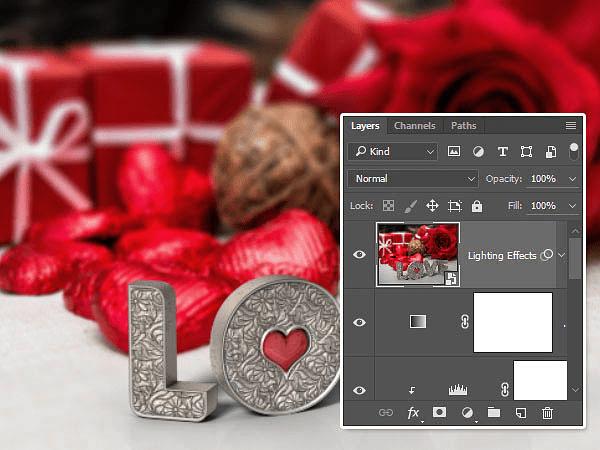The height and width of the screenshot is (450, 600).
Task: Toggle visibility of the gradient fill layer
Action: [x=359, y=323]
